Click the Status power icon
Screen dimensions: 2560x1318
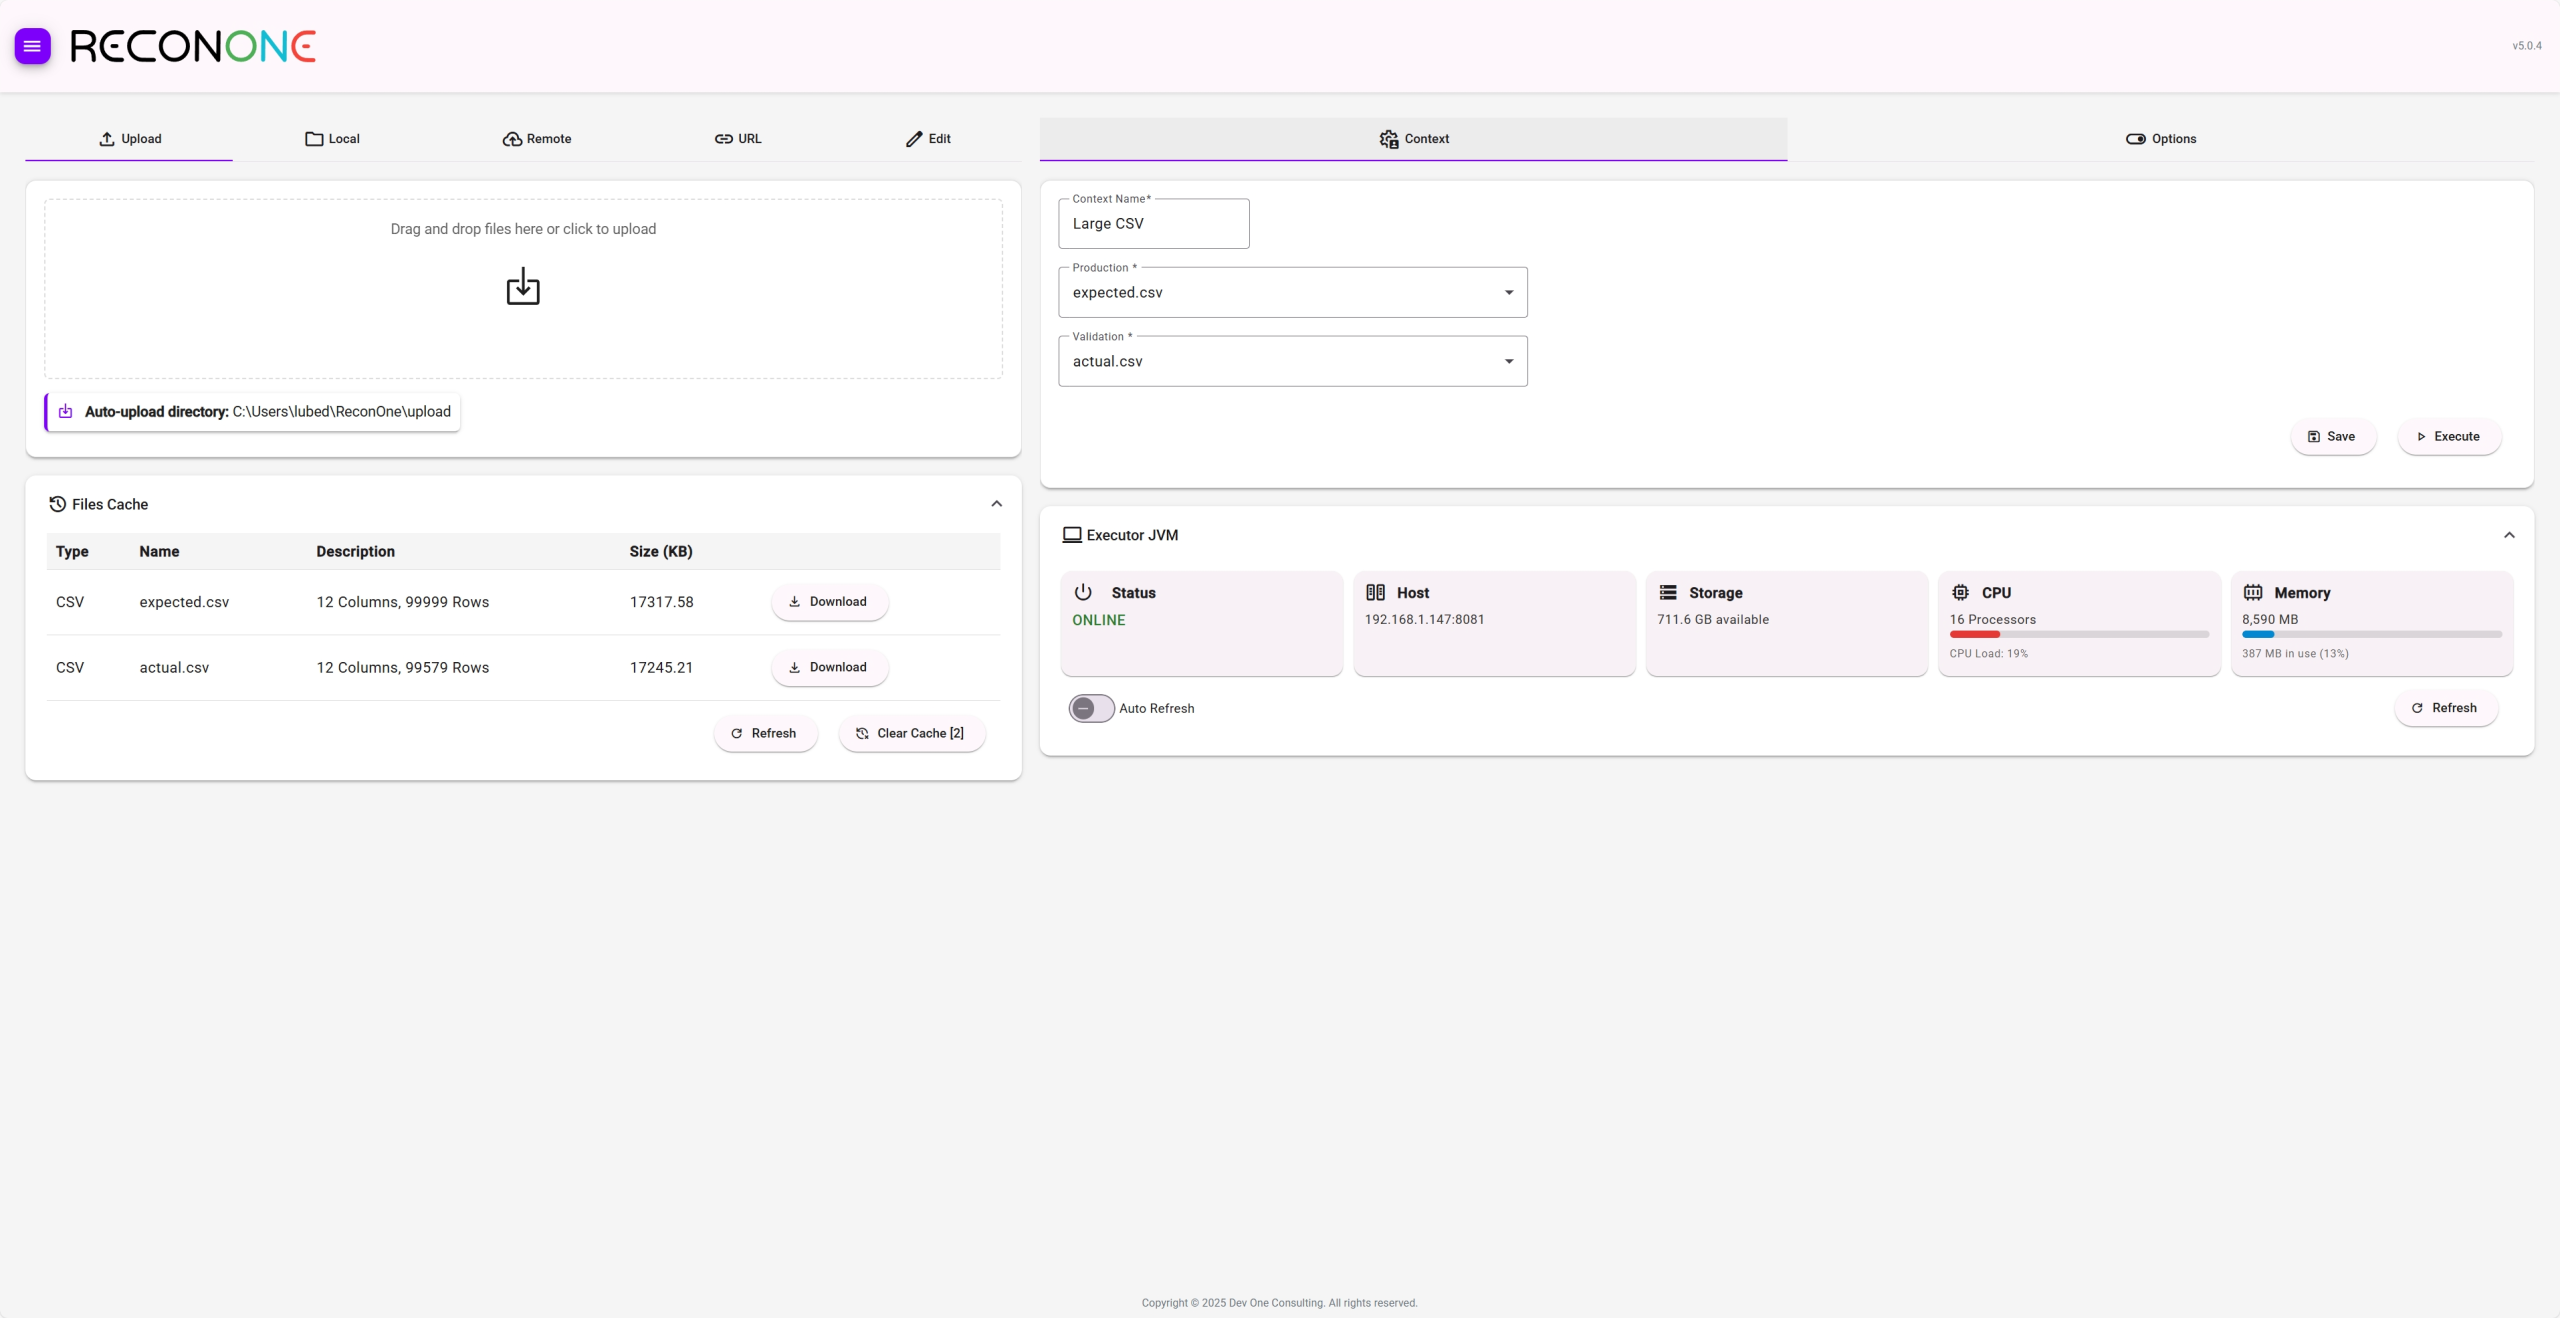(x=1083, y=592)
